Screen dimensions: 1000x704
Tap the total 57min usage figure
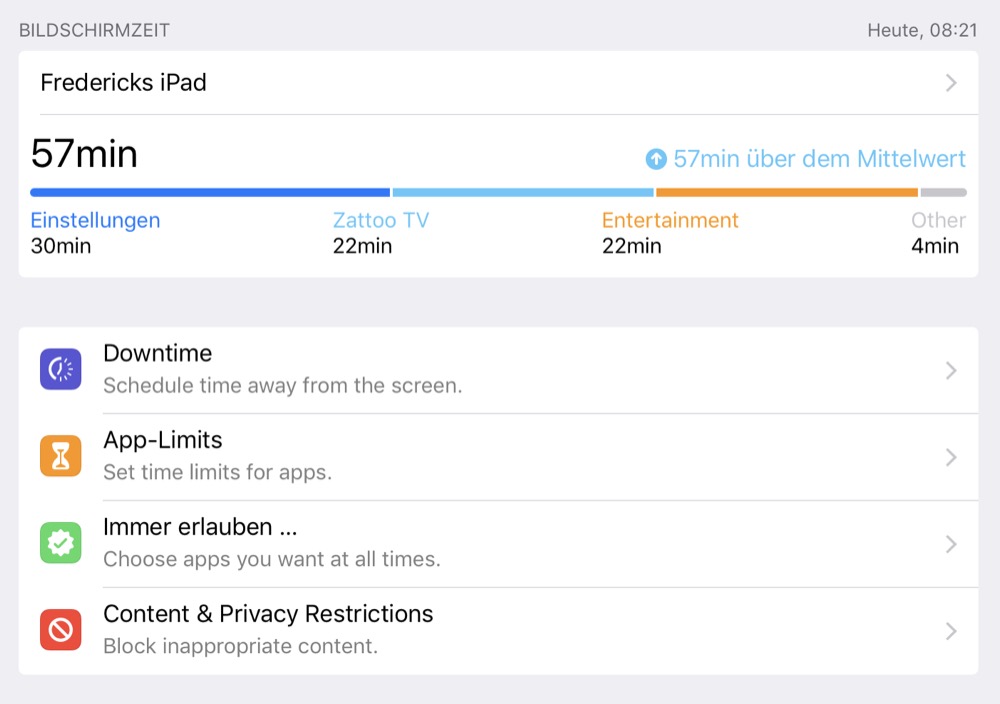84,155
